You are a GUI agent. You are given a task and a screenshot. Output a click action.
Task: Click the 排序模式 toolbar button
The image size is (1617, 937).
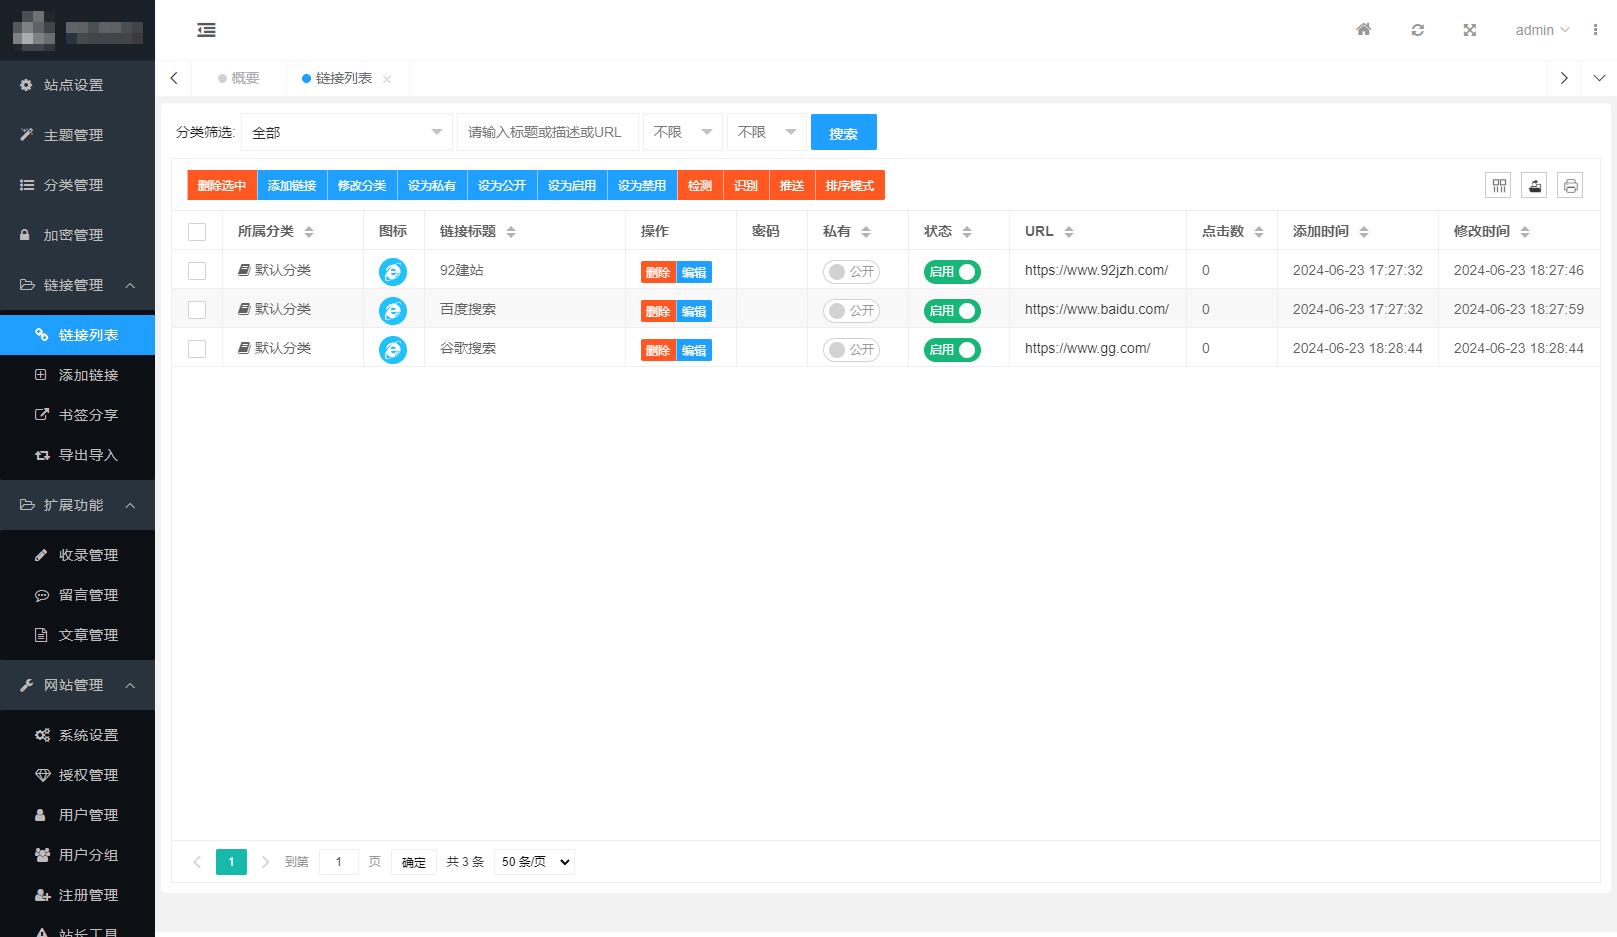(x=850, y=185)
